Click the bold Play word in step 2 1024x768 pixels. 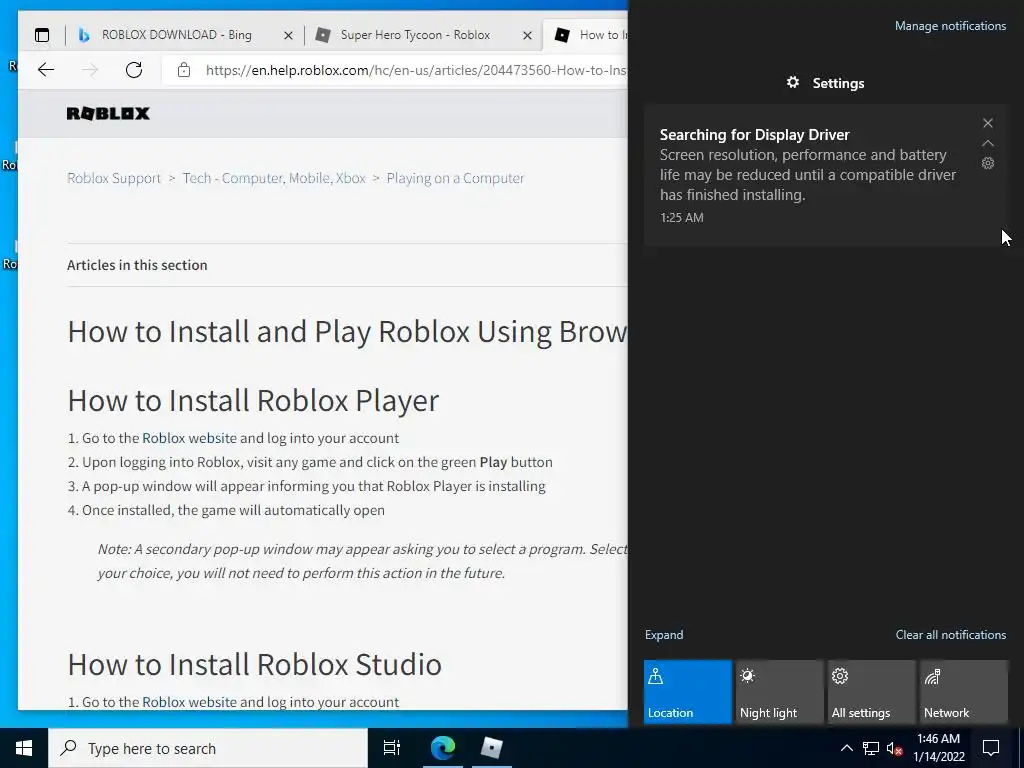[493, 462]
